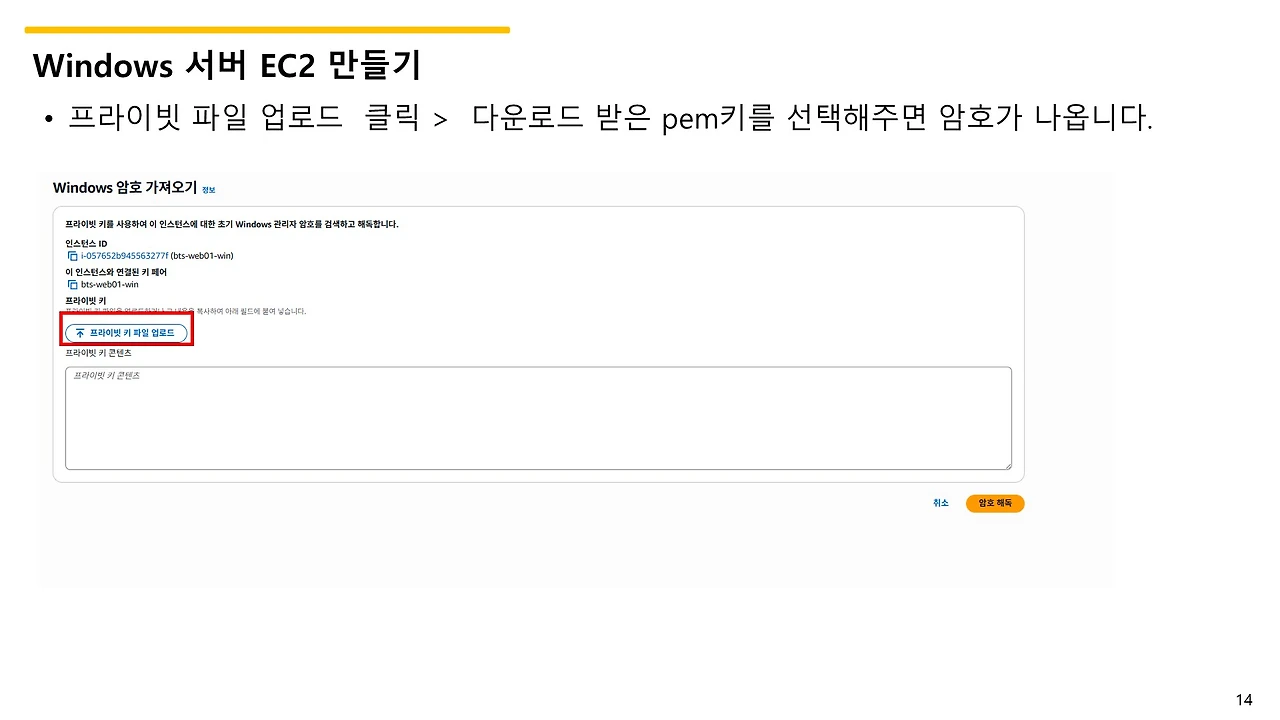The width and height of the screenshot is (1280, 720).
Task: Click the slide page number 14
Action: tap(1244, 699)
